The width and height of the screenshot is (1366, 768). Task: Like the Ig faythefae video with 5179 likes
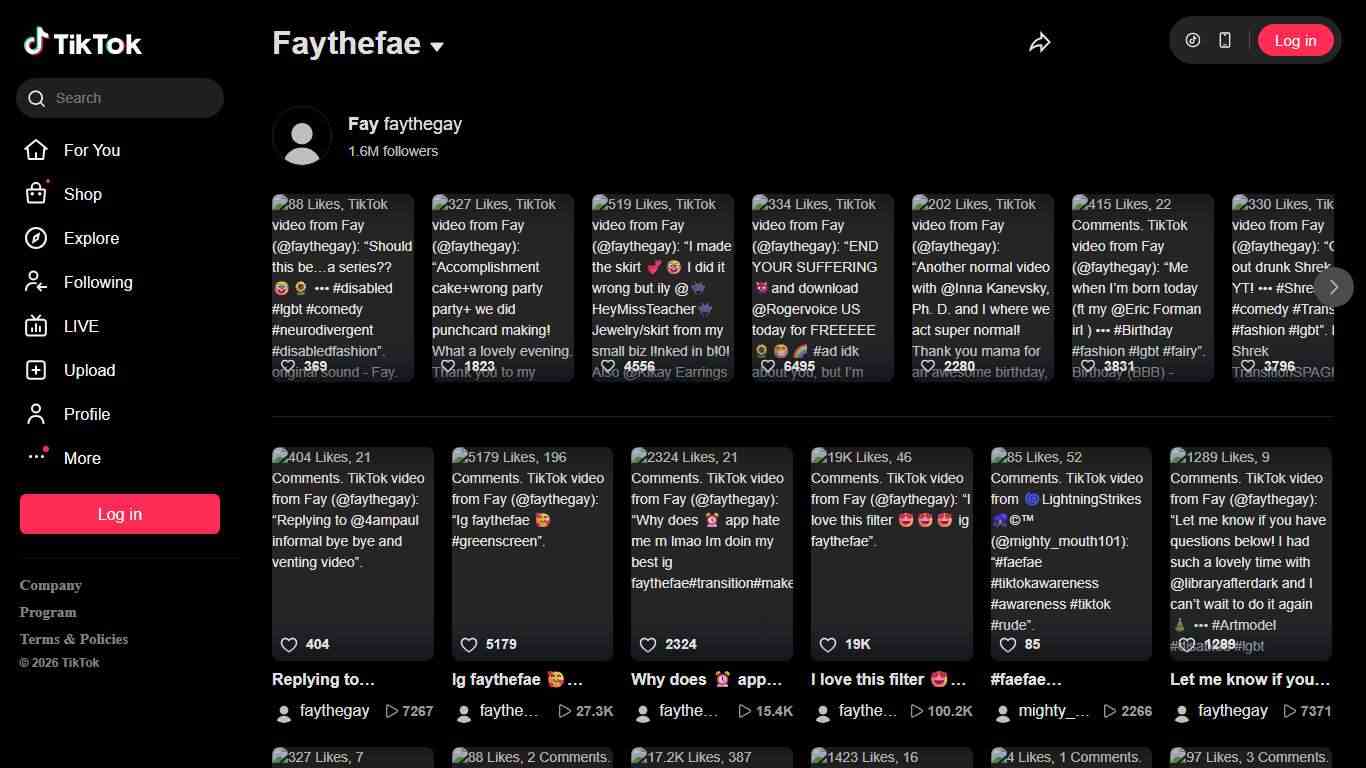pyautogui.click(x=469, y=644)
